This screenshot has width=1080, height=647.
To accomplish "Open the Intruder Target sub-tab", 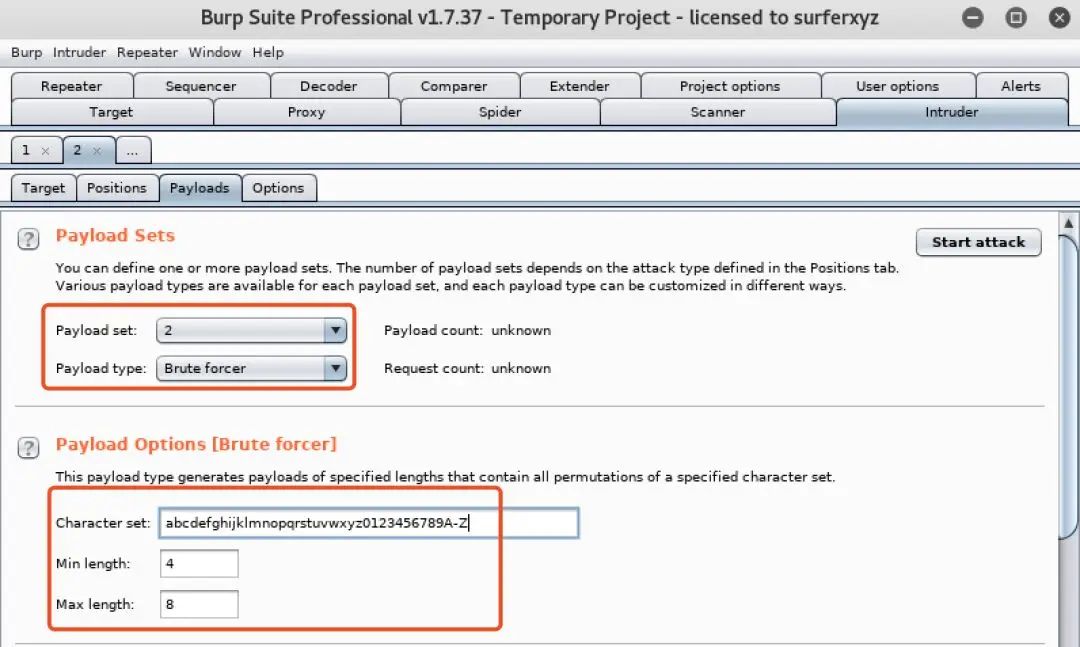I will coord(43,188).
